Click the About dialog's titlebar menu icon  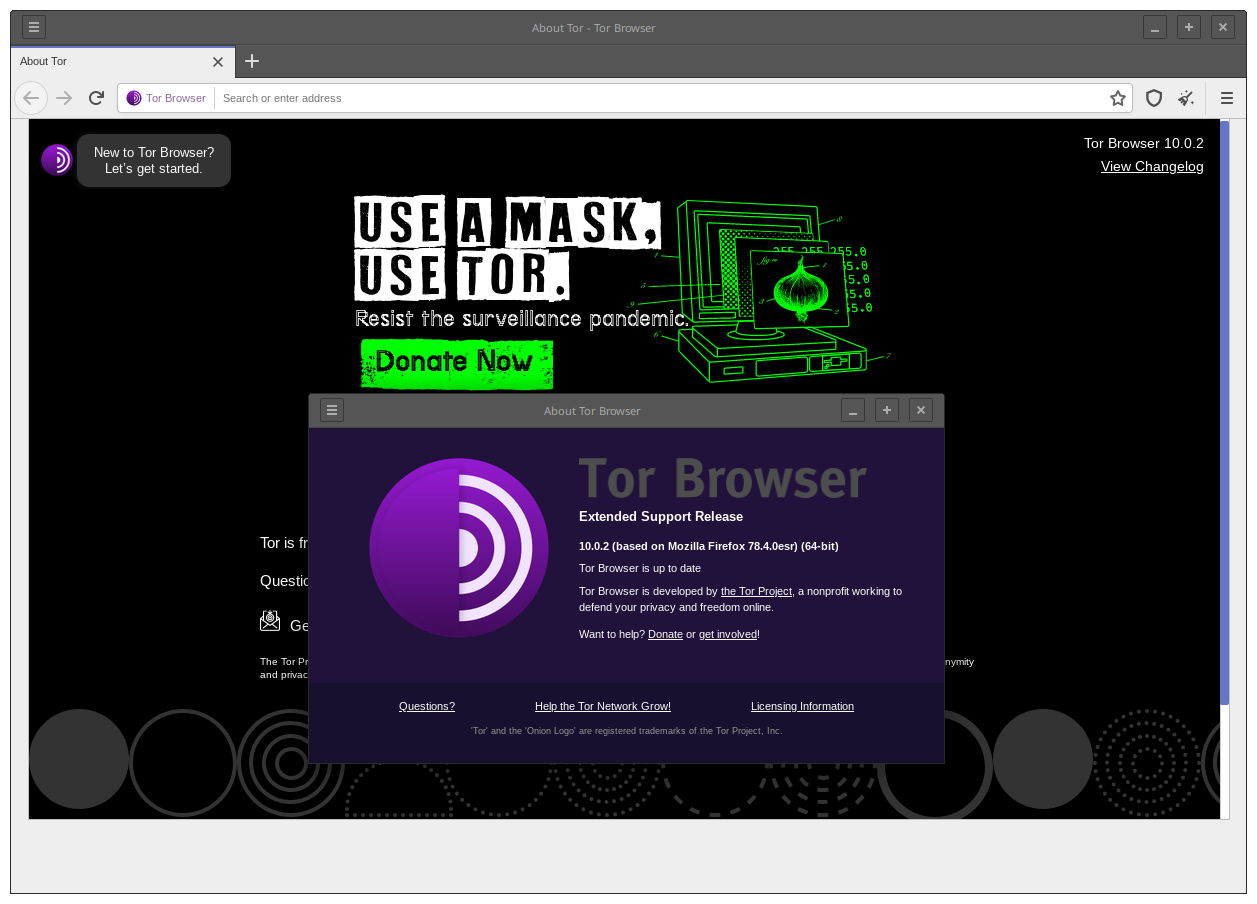pos(332,410)
